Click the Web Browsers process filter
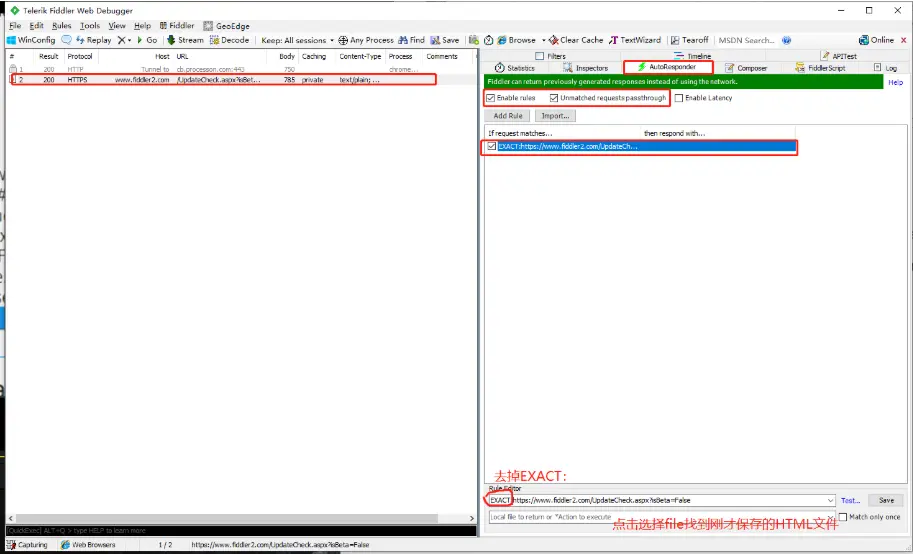 (x=88, y=545)
